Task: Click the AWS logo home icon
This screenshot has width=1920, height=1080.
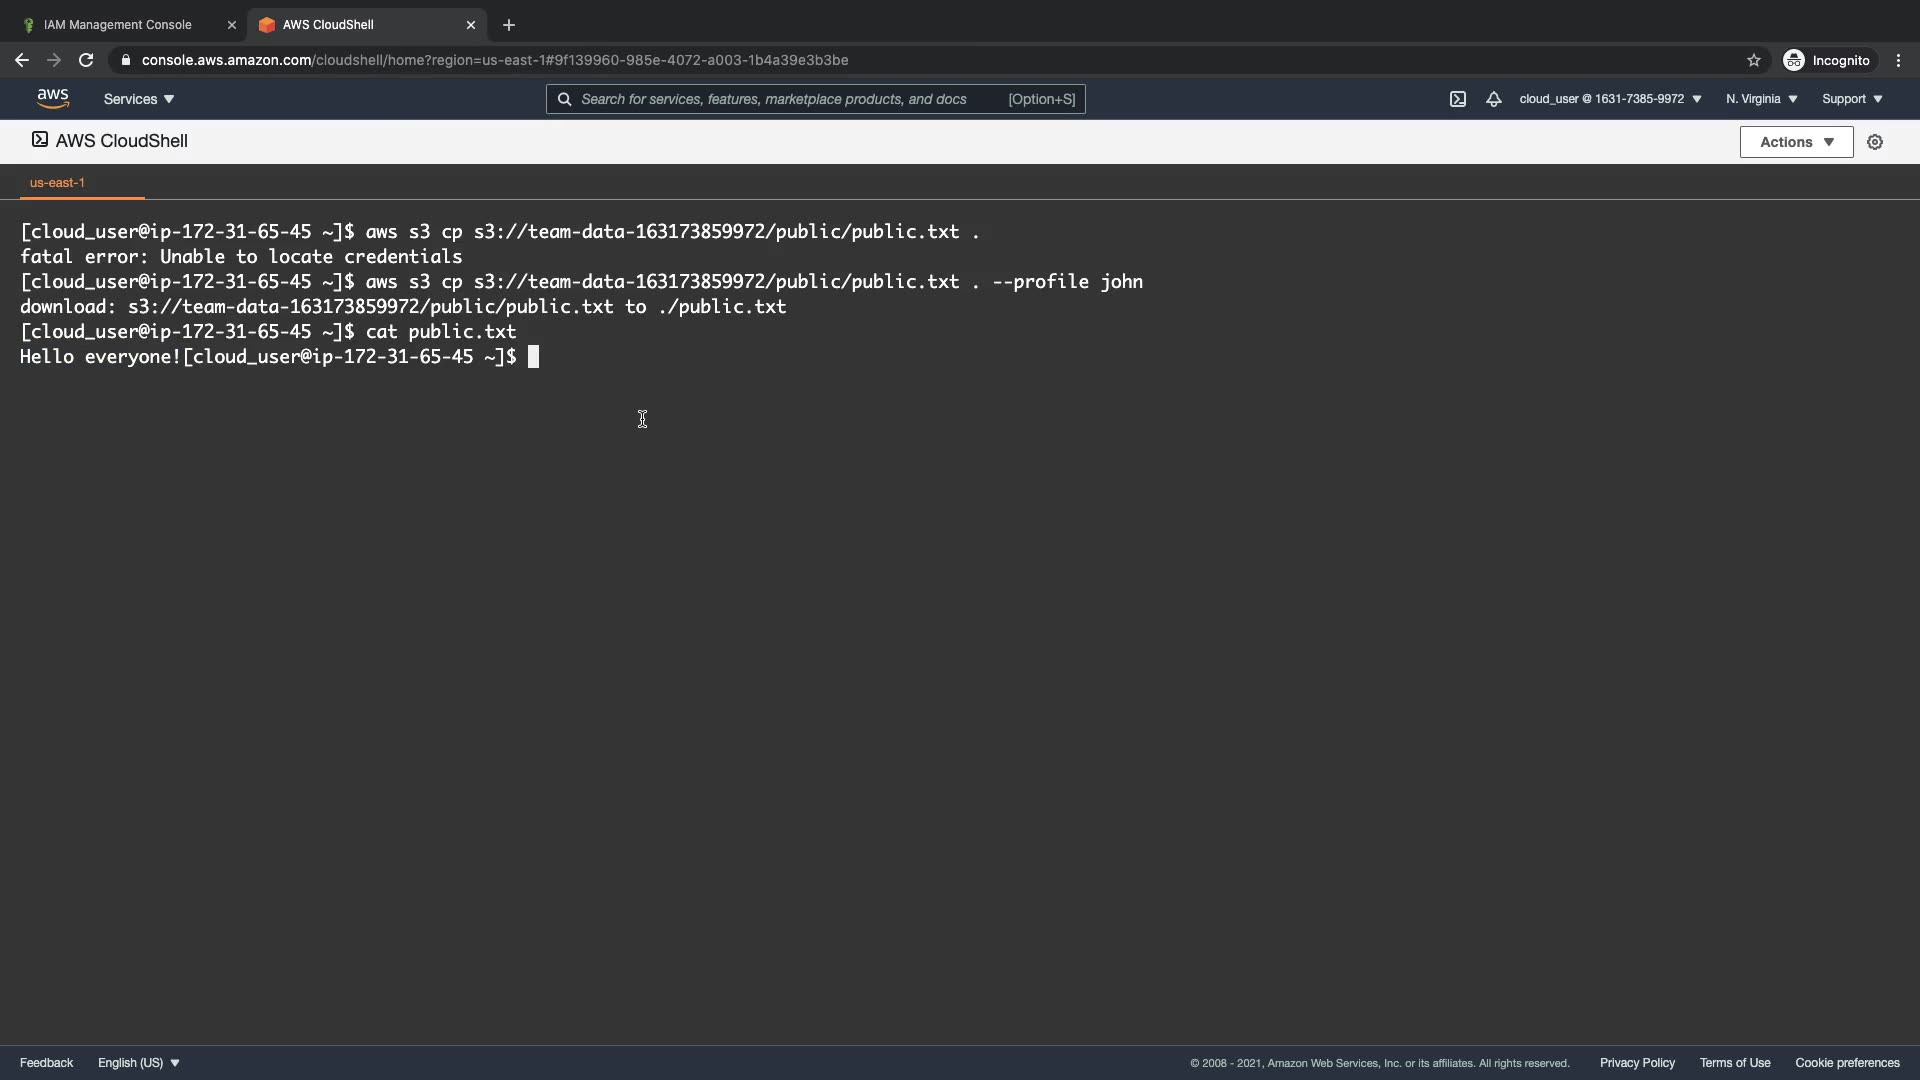Action: click(53, 98)
